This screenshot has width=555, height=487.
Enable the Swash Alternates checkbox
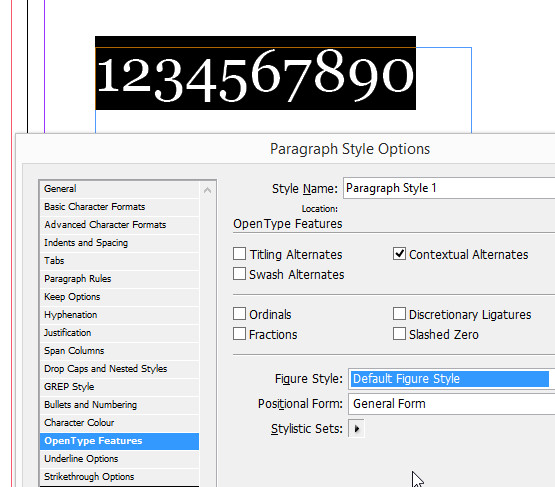(240, 274)
